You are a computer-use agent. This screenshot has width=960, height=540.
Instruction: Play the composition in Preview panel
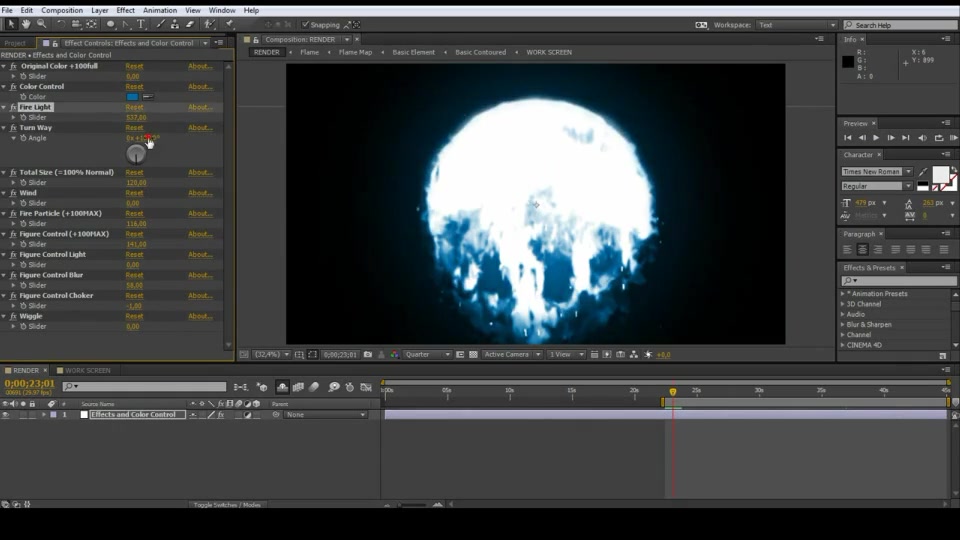tap(876, 138)
